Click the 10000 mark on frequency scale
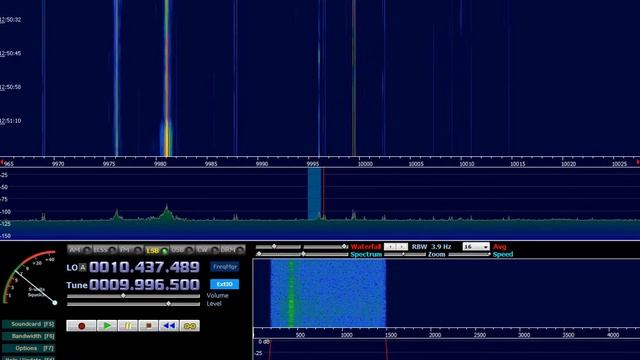 (365, 164)
